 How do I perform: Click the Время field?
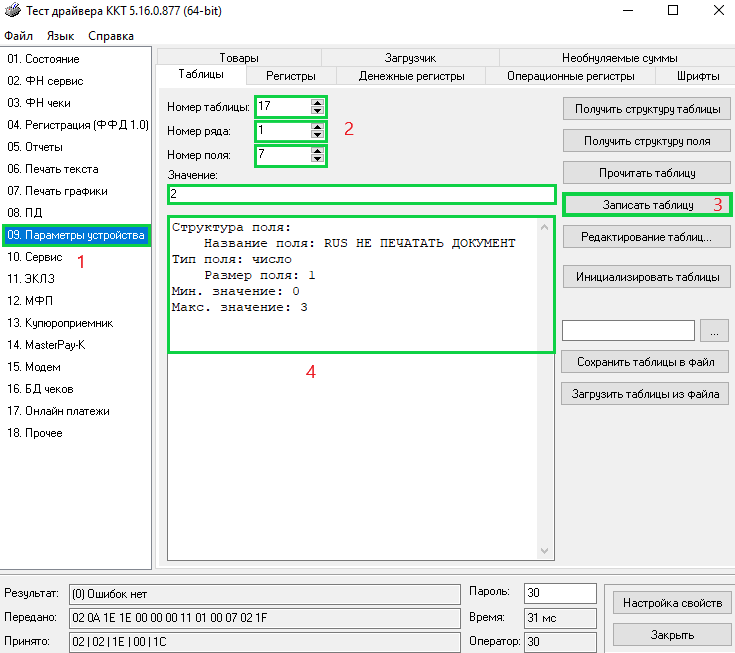click(560, 618)
